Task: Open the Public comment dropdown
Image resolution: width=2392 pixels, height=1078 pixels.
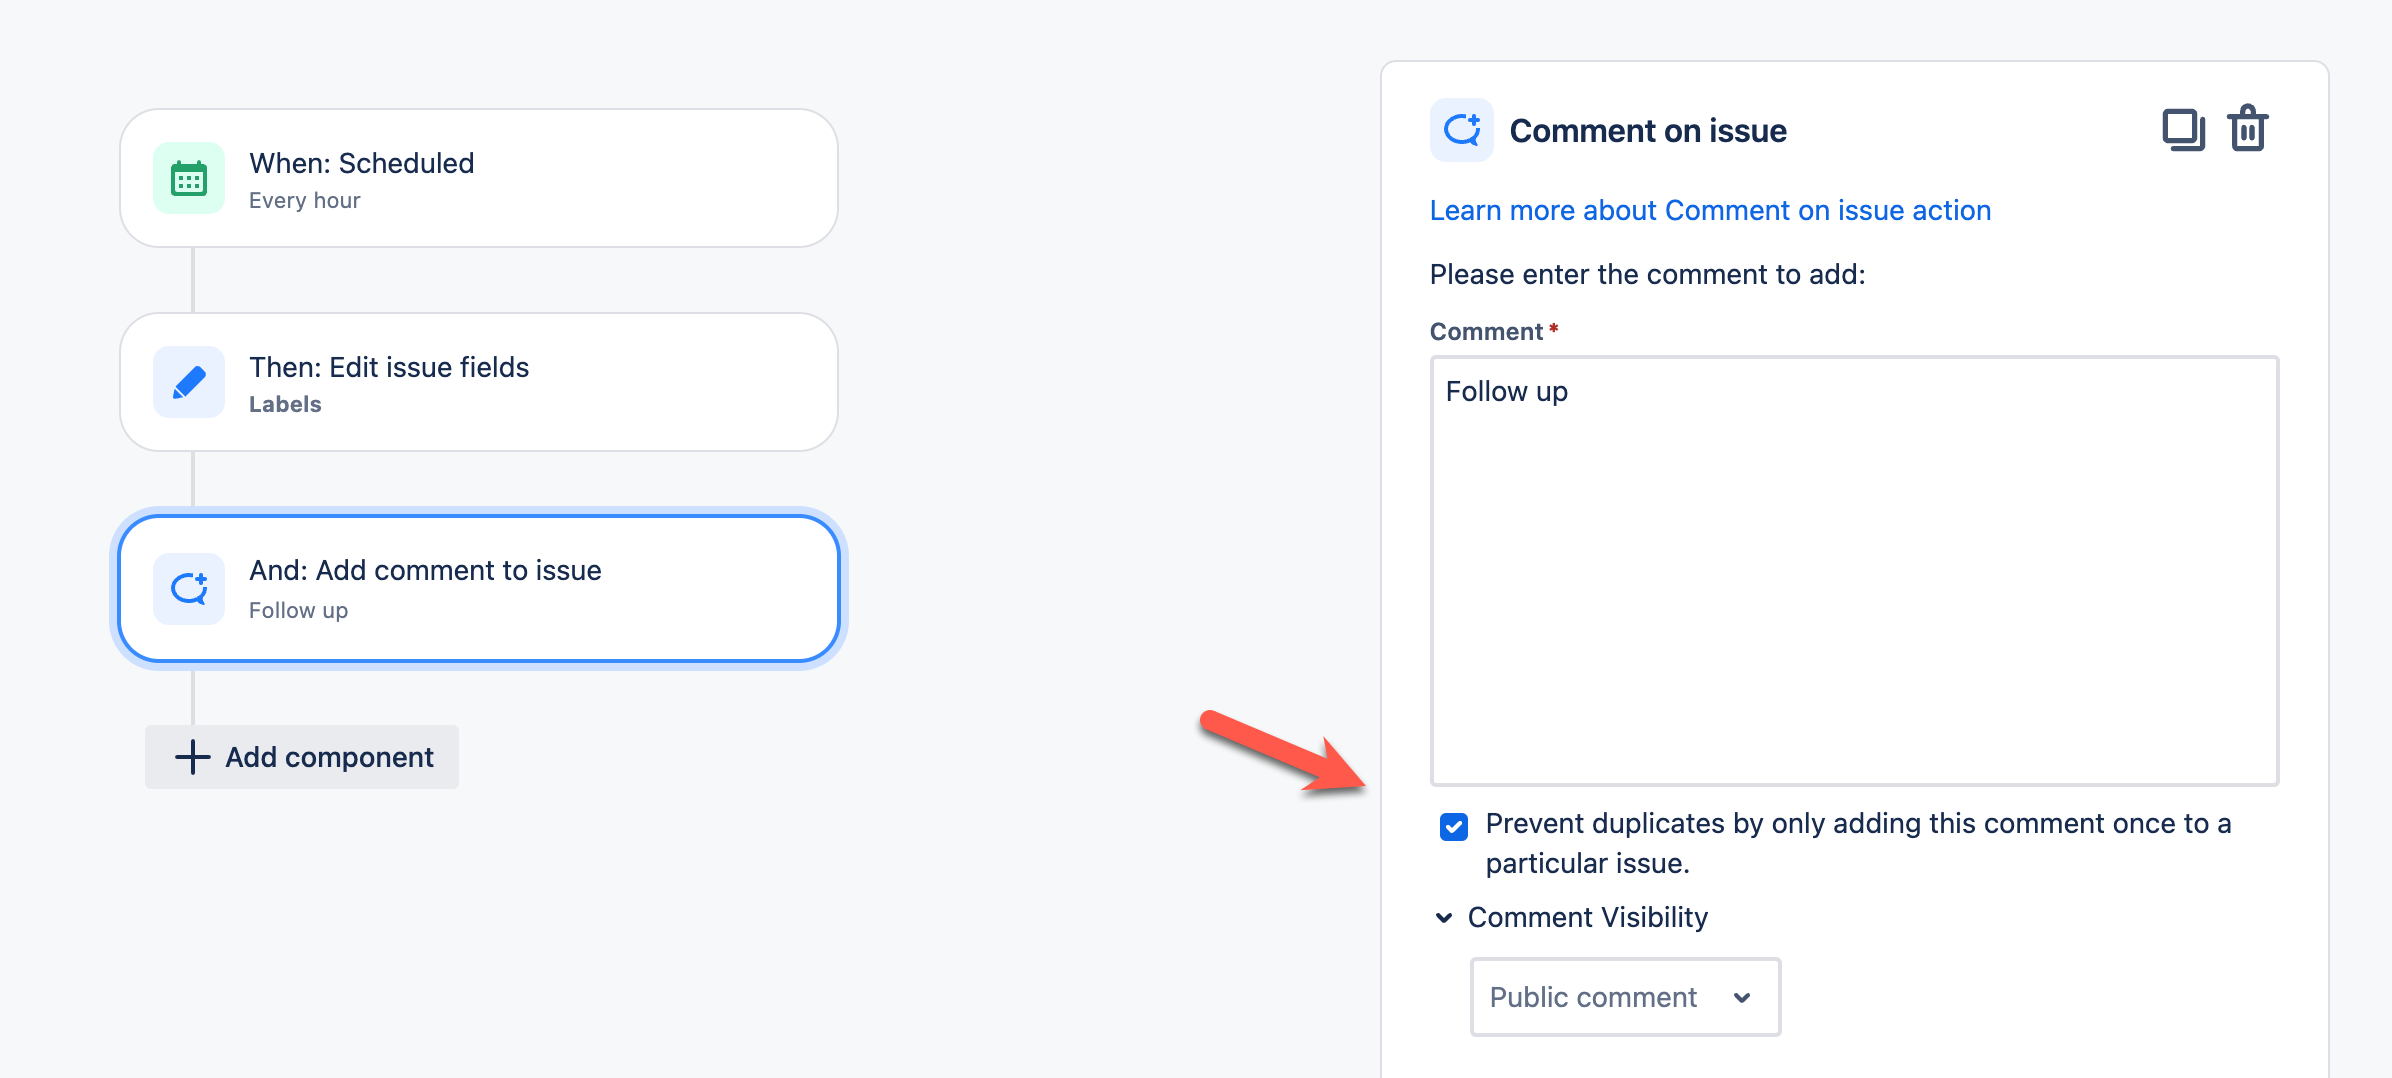Action: pyautogui.click(x=1623, y=997)
